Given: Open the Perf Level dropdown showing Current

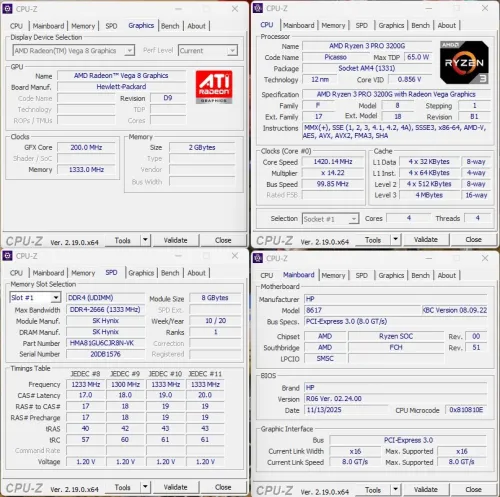Looking at the screenshot, I should [x=208, y=51].
